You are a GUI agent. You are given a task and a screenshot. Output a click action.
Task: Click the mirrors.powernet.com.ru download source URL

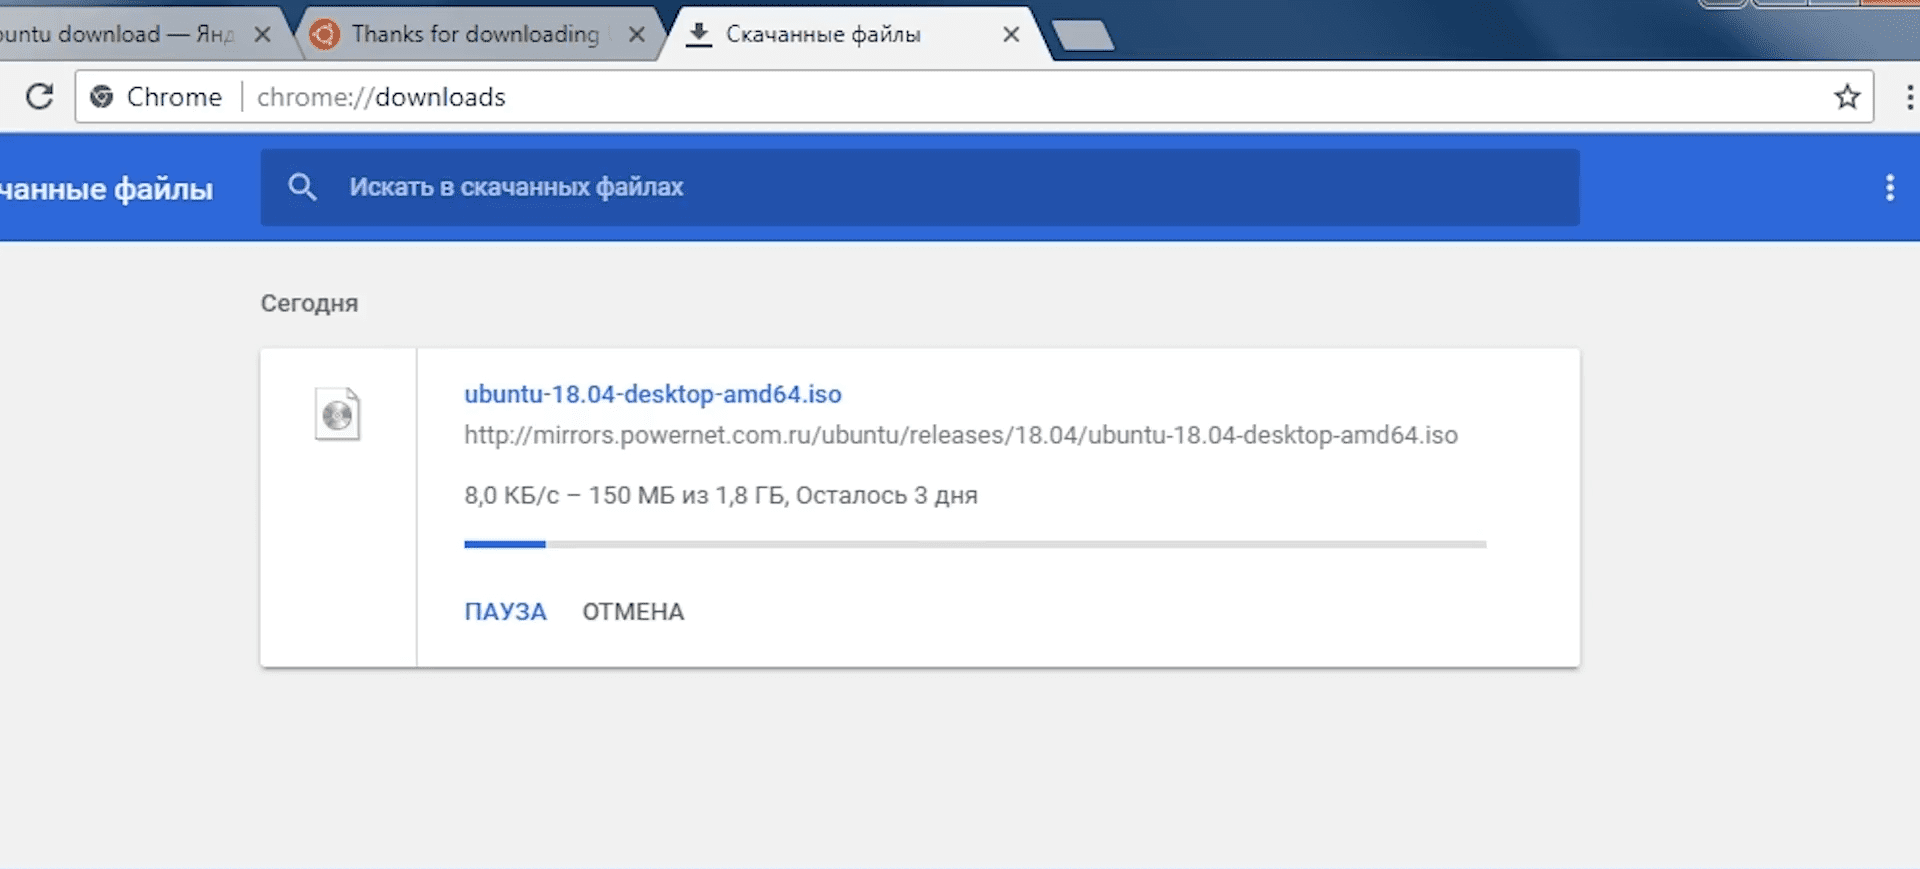coord(961,435)
